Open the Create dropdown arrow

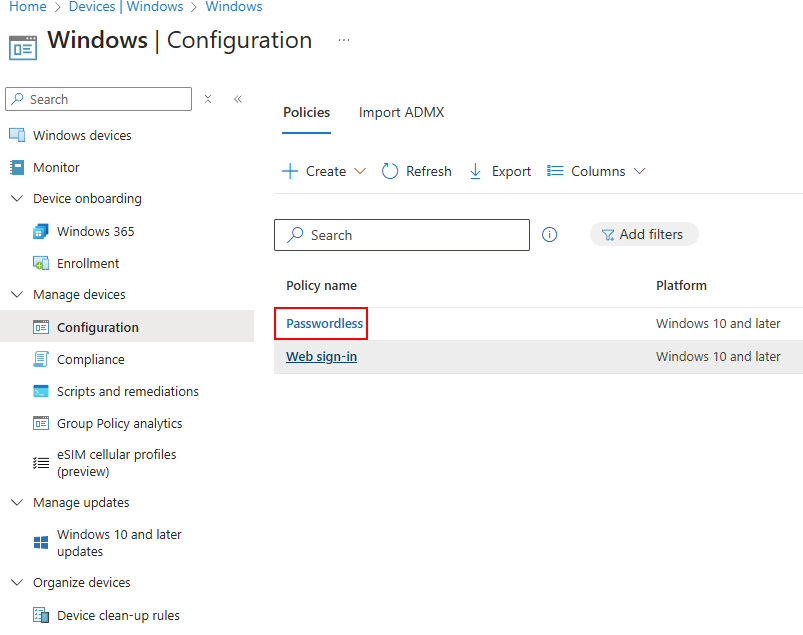tap(360, 171)
